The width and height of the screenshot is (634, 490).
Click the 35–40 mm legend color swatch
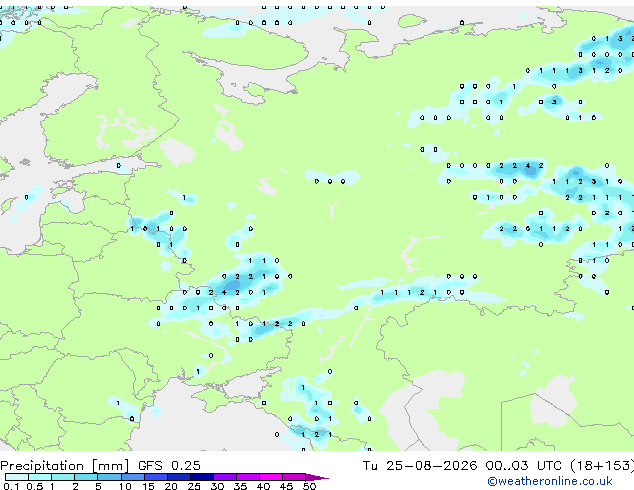(247, 477)
